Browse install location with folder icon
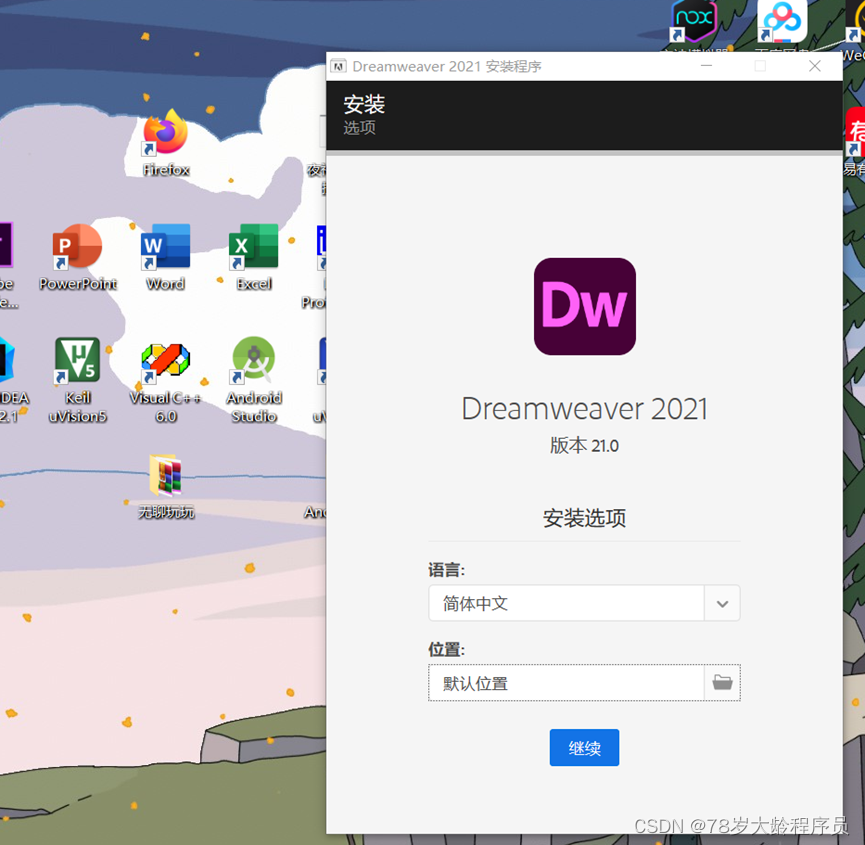865x845 pixels. tap(722, 683)
